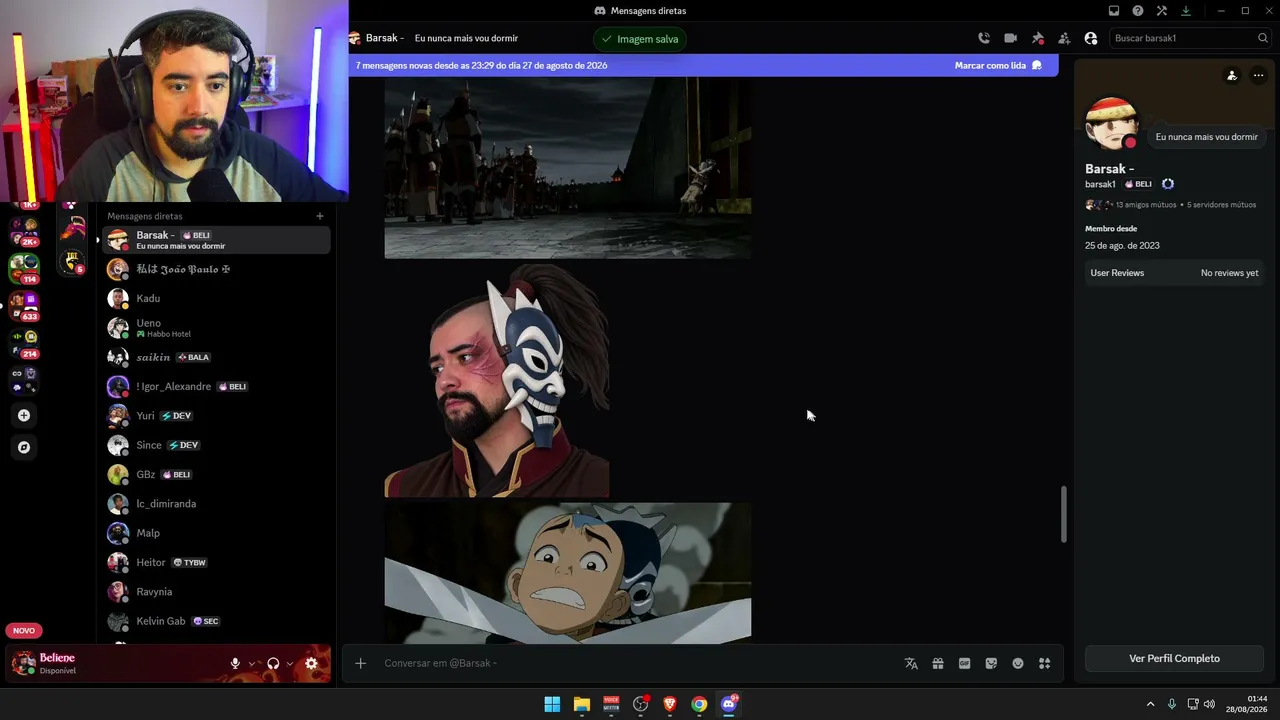
Task: Expand audio output options arrow
Action: click(x=290, y=663)
